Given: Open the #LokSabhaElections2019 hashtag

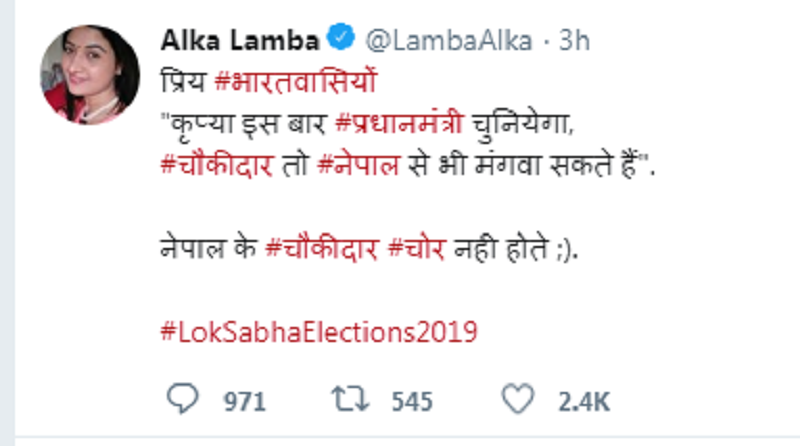Looking at the screenshot, I should pyautogui.click(x=319, y=331).
